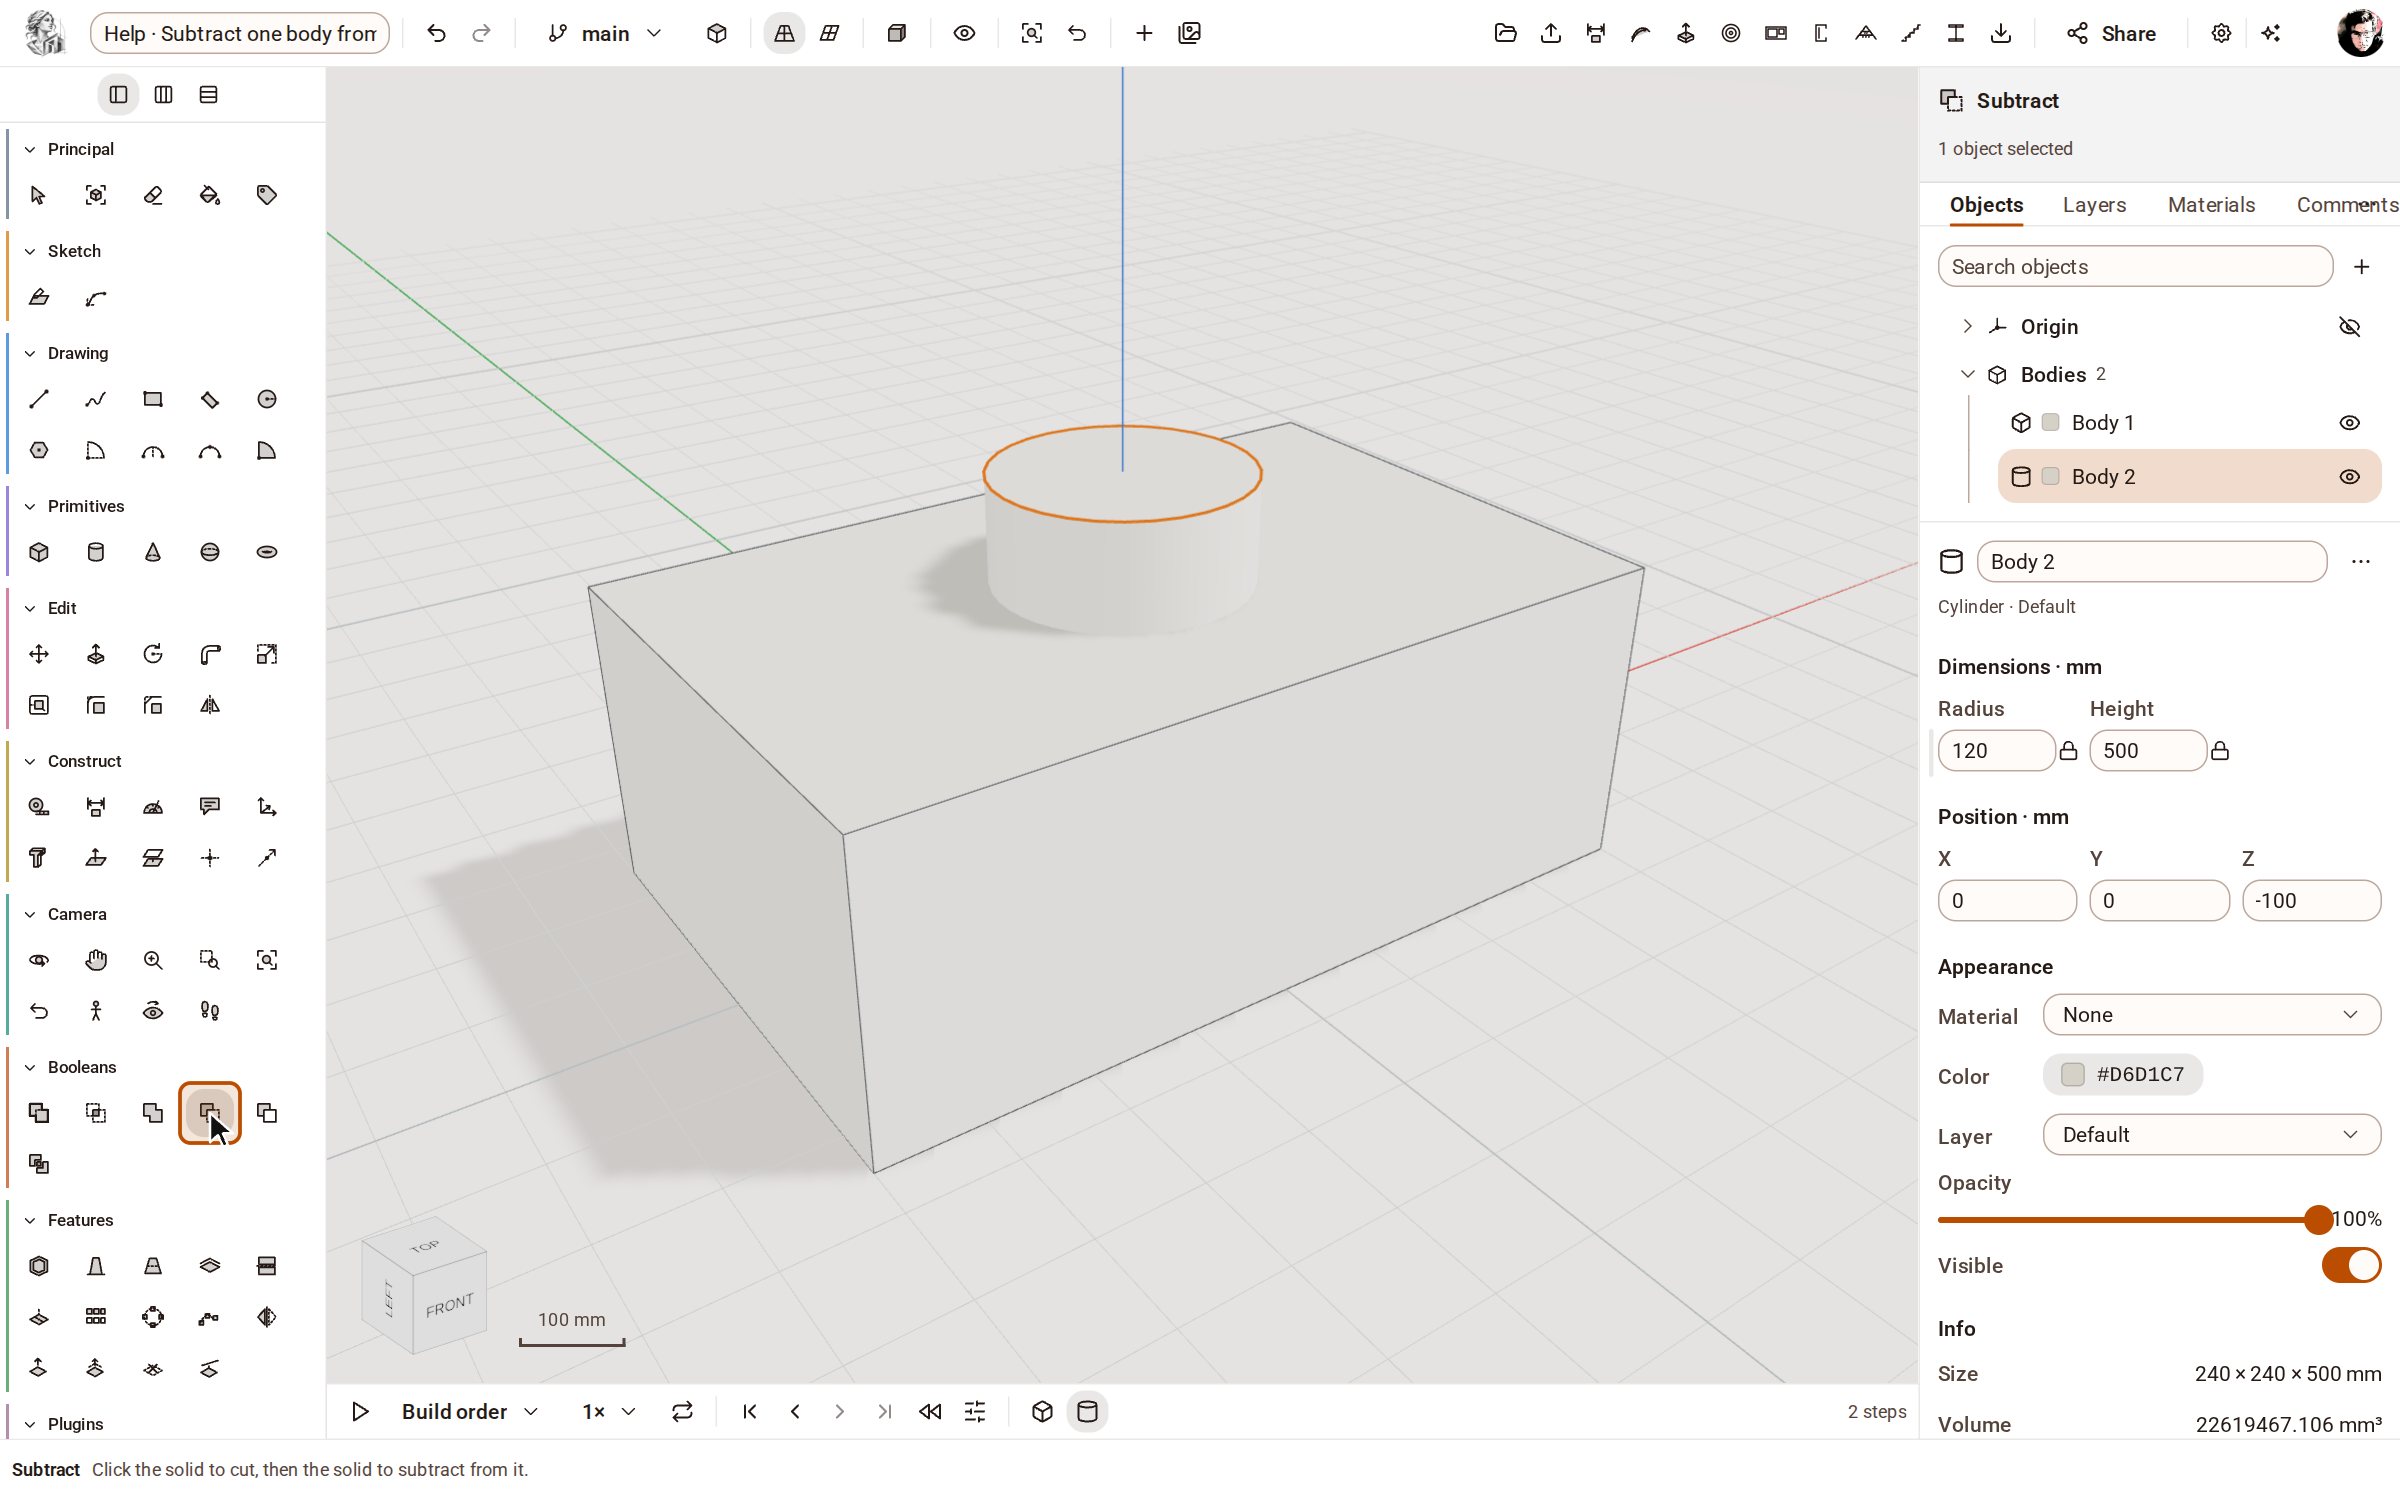Screen dimensions: 2400x1500
Task: Open the main branch dropdown
Action: click(605, 33)
